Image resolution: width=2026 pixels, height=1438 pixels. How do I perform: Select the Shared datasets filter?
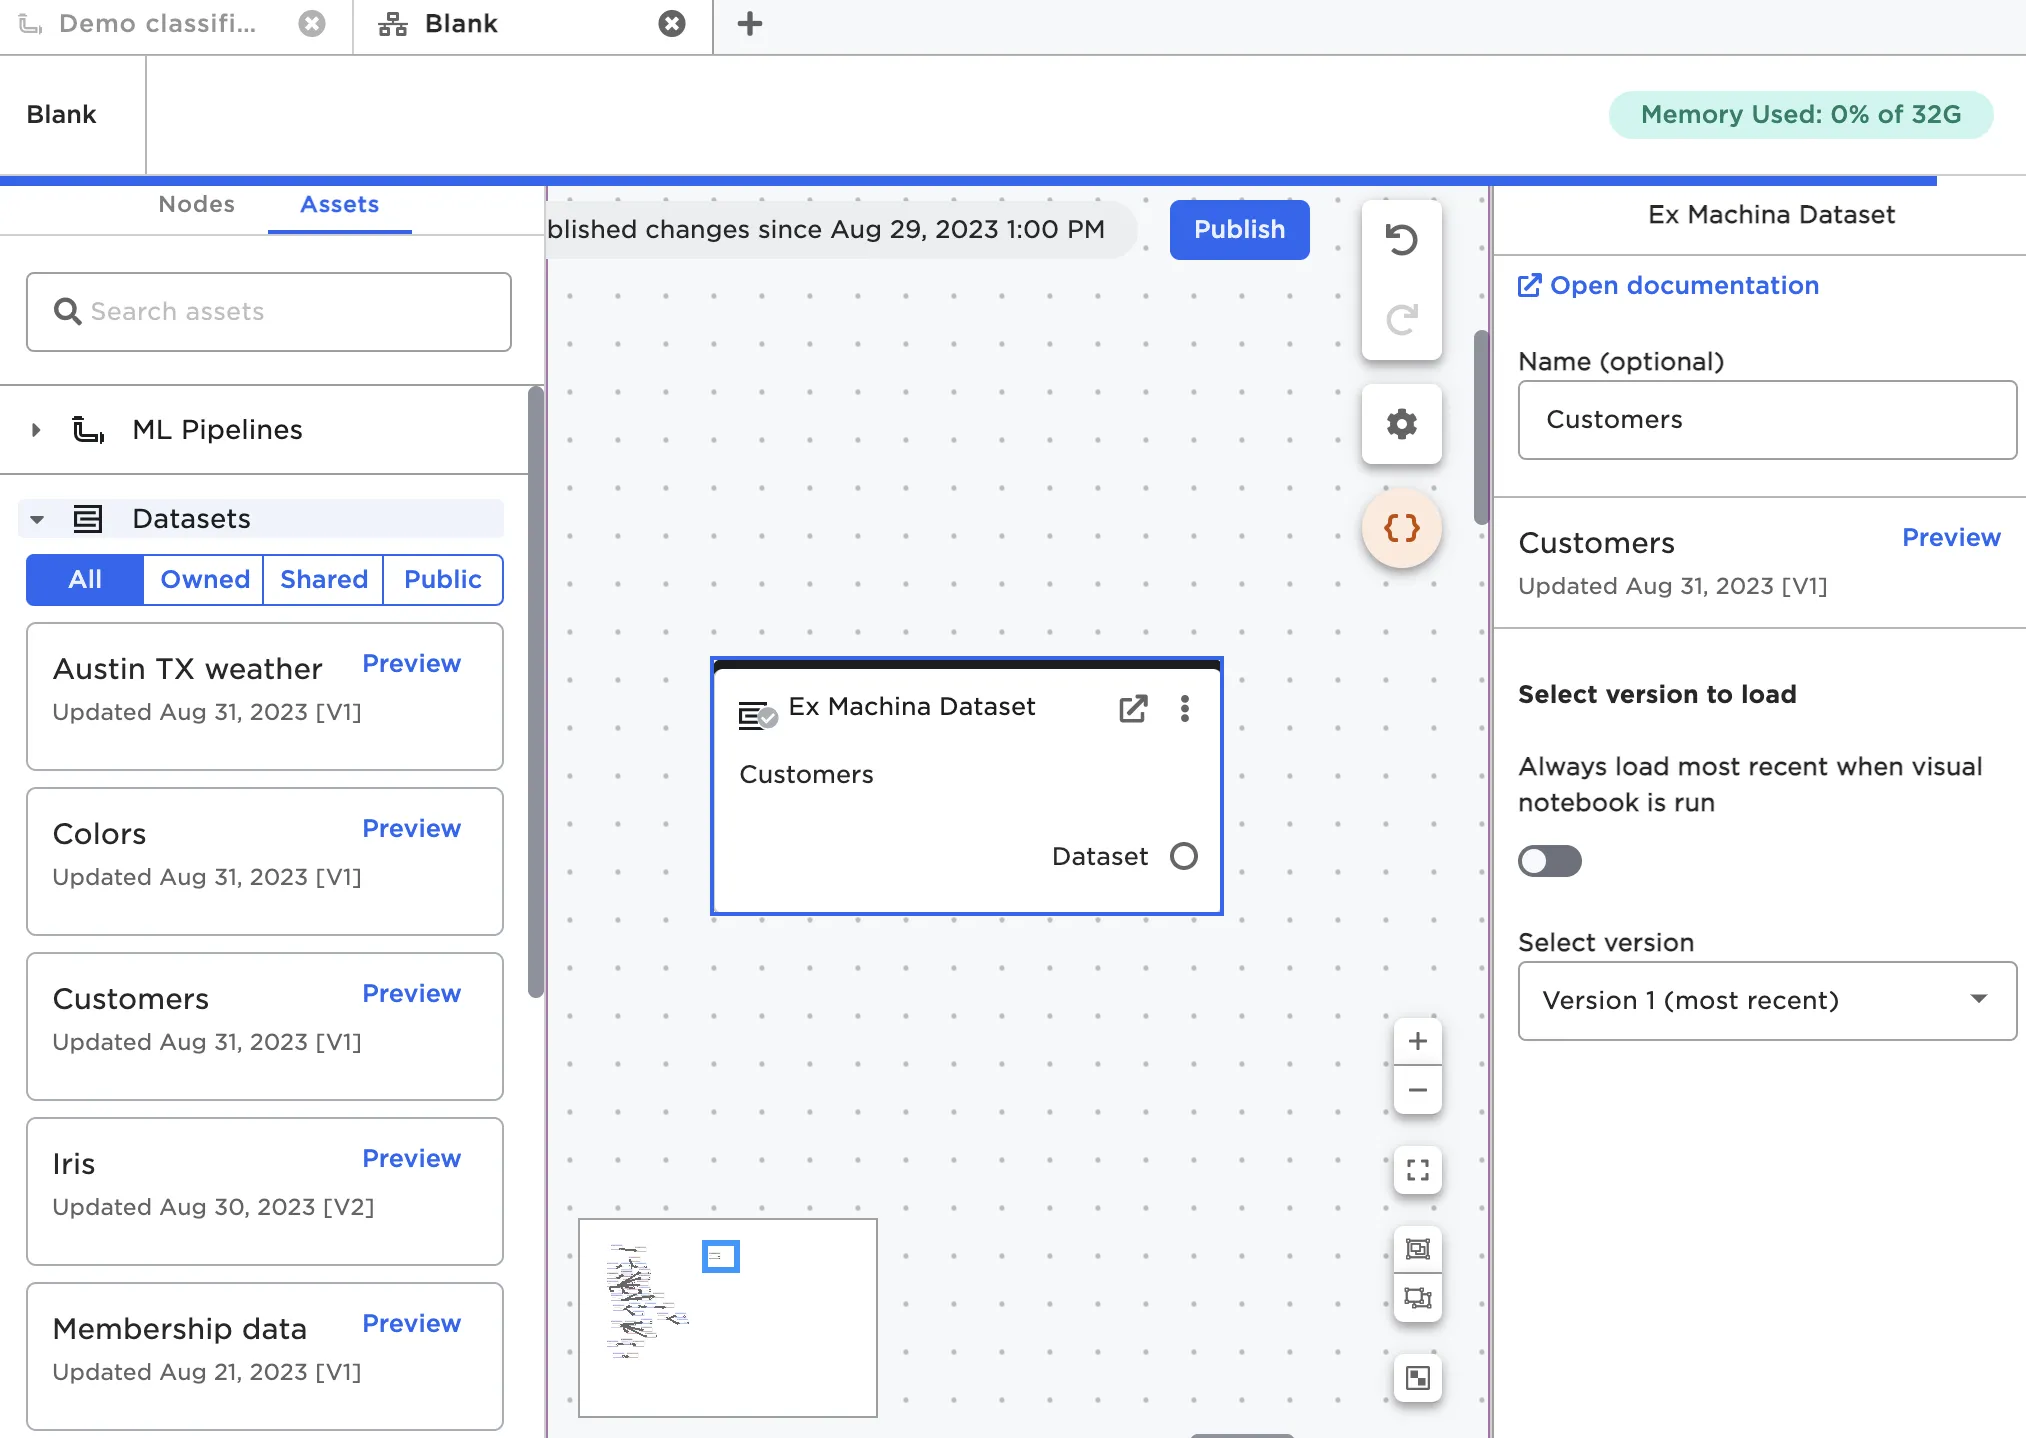pos(323,580)
